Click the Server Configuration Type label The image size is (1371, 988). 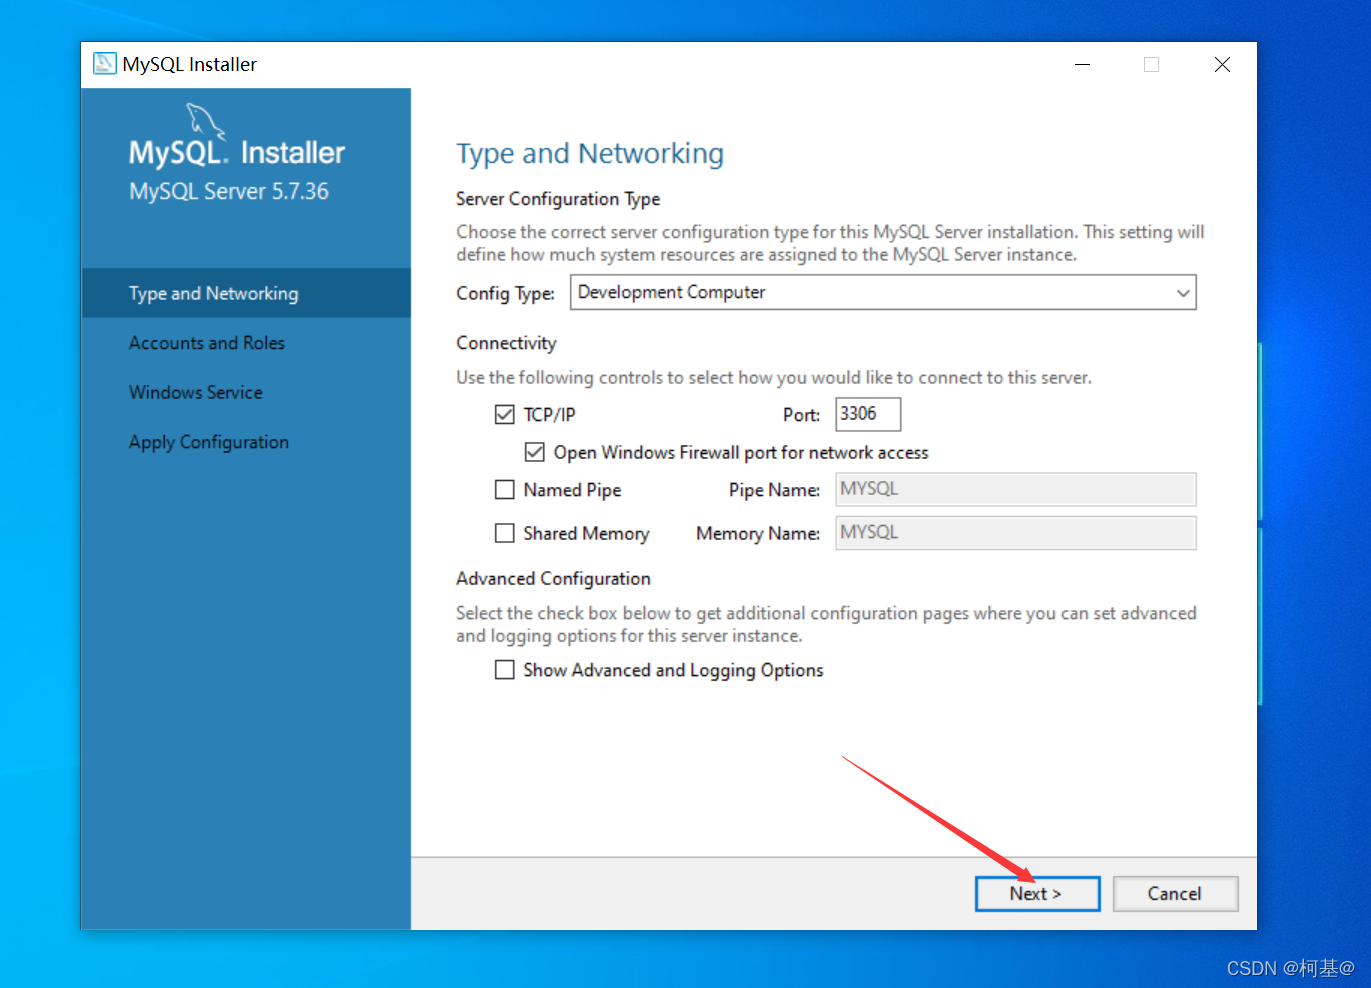tap(558, 199)
